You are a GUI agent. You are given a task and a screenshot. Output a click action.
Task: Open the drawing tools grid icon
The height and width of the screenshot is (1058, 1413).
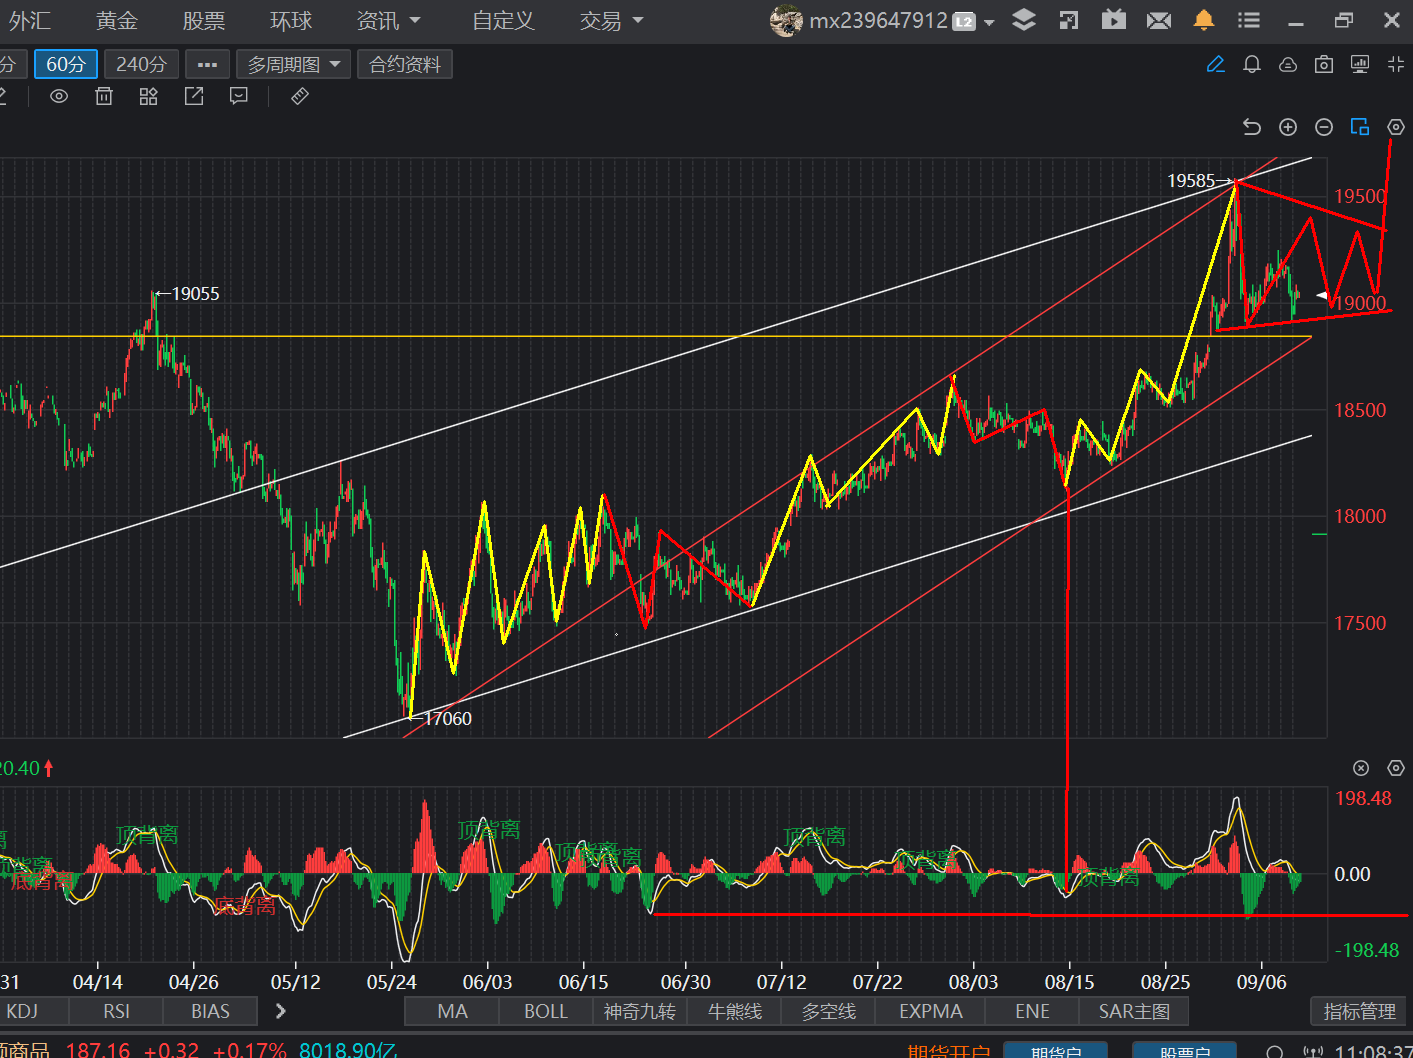point(149,96)
